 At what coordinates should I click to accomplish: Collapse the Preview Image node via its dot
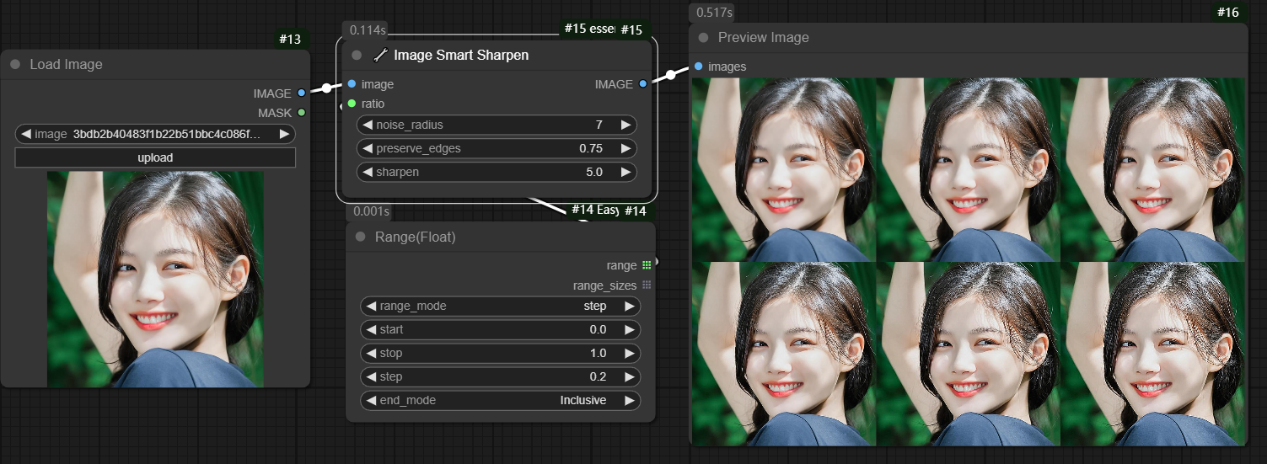tap(703, 37)
